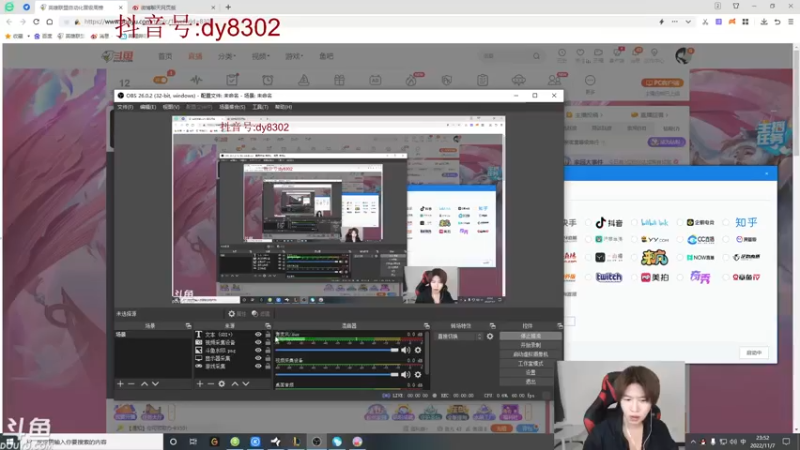The width and height of the screenshot is (800, 450).
Task: Open the warning triangle icon in Douyu toolbar
Action: pyautogui.click(x=304, y=80)
